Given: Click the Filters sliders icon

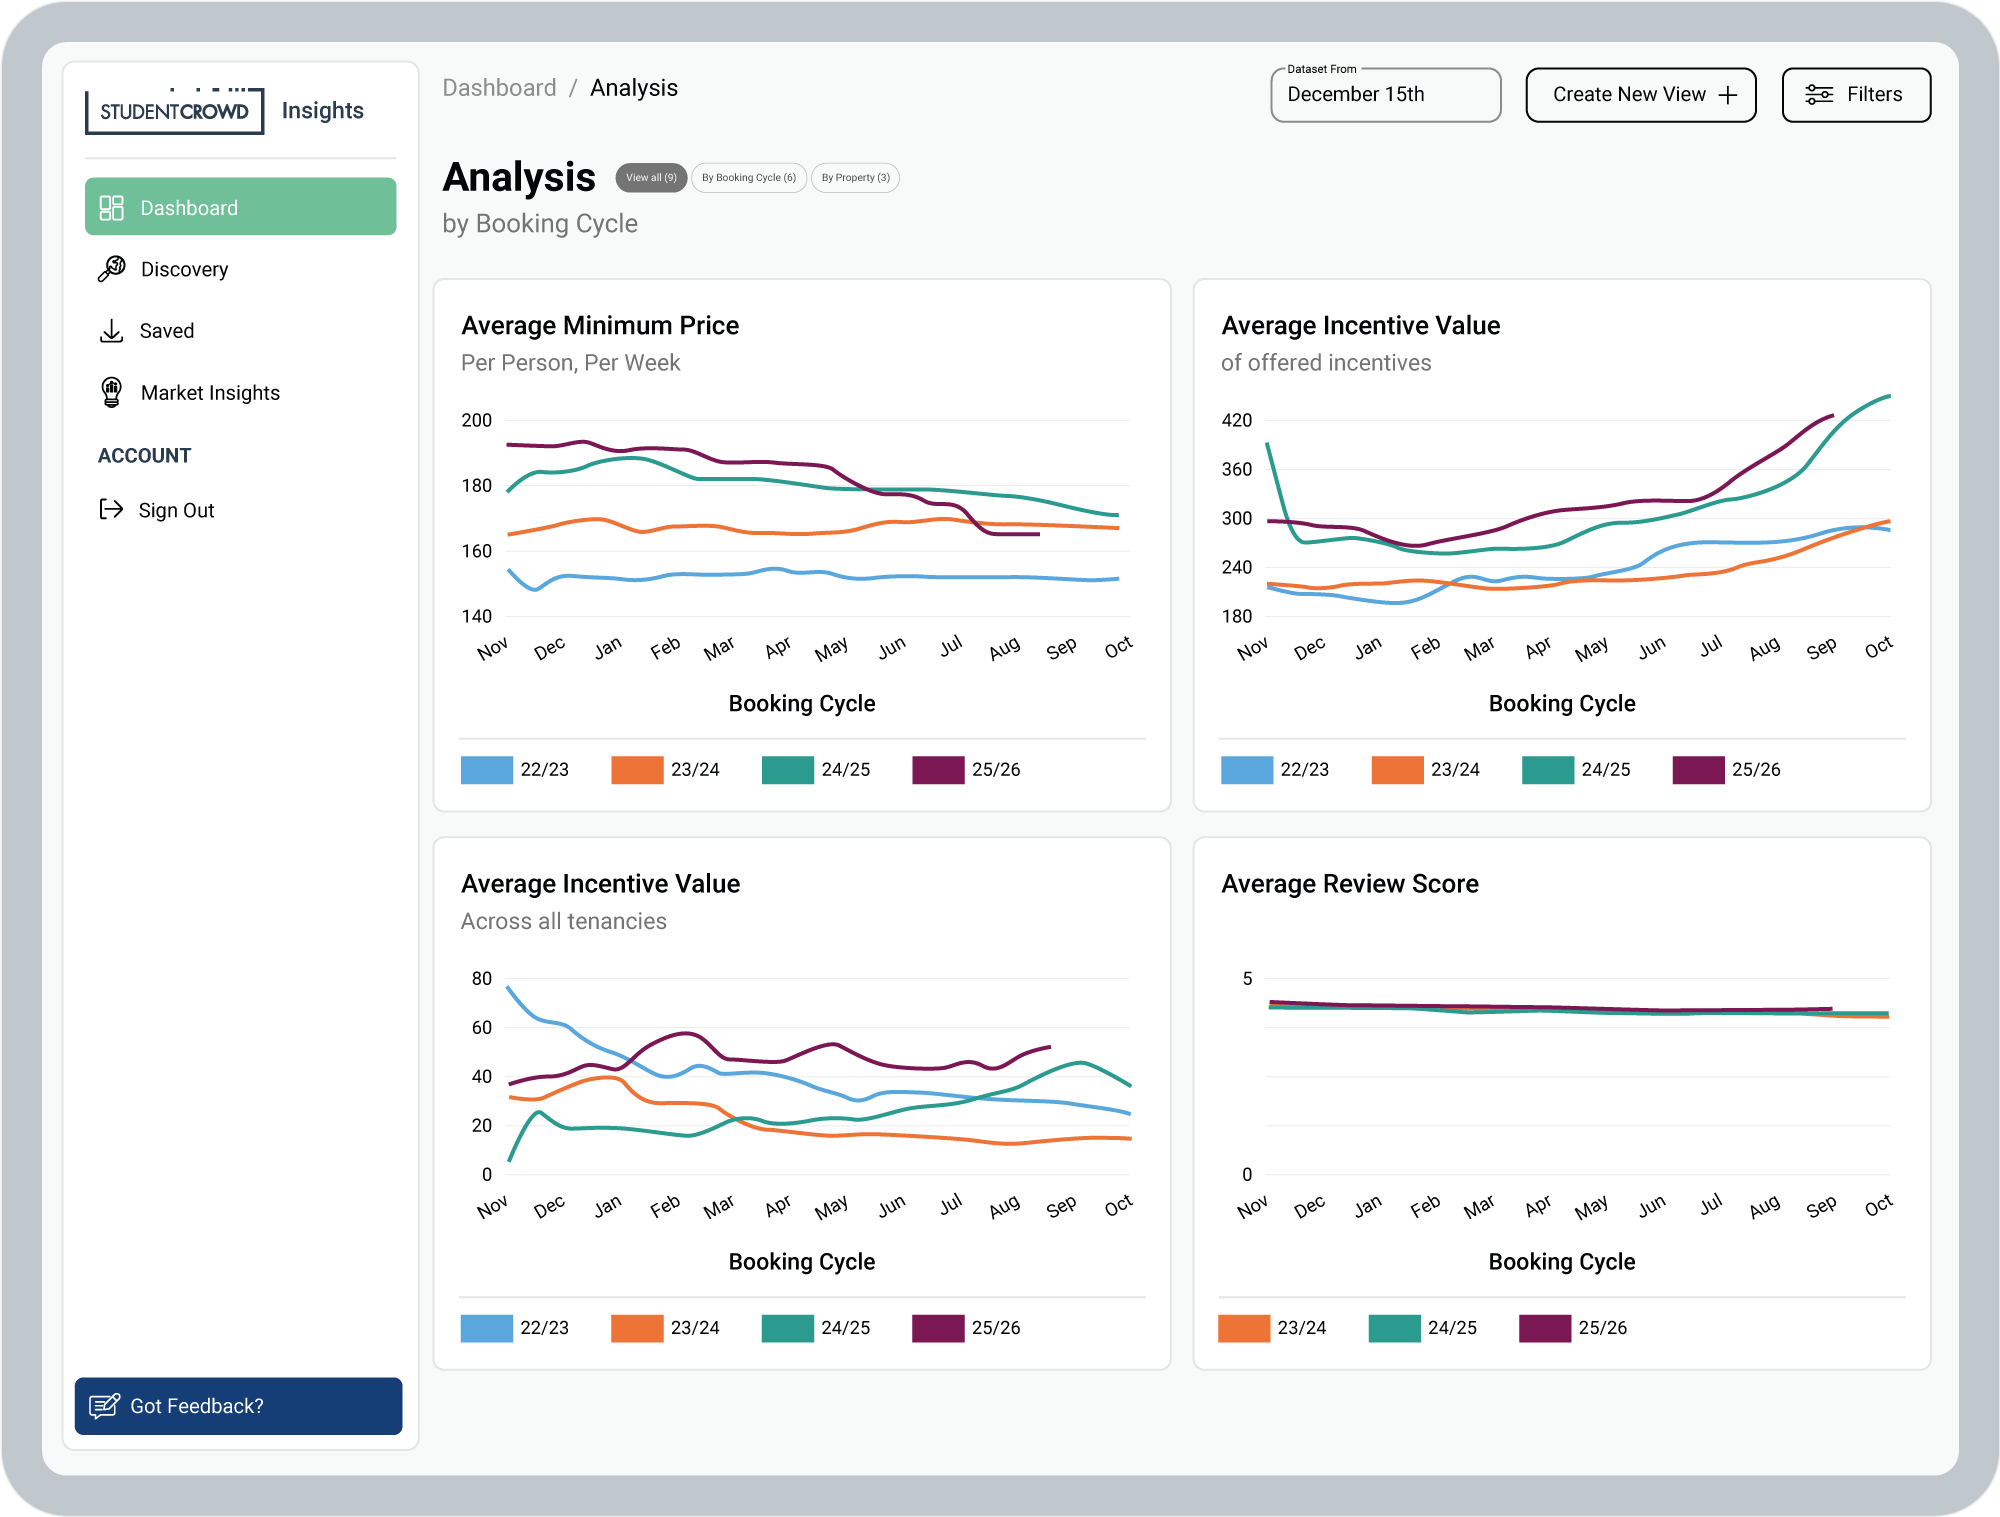Looking at the screenshot, I should [x=1818, y=94].
